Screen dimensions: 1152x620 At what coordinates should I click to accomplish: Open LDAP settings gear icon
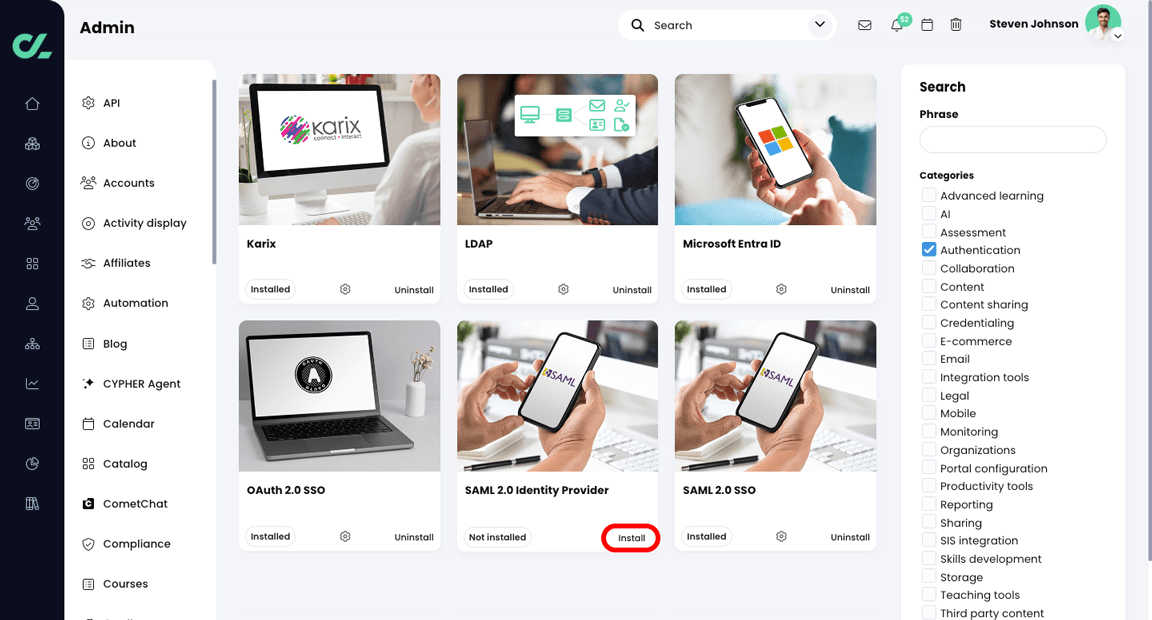point(564,289)
